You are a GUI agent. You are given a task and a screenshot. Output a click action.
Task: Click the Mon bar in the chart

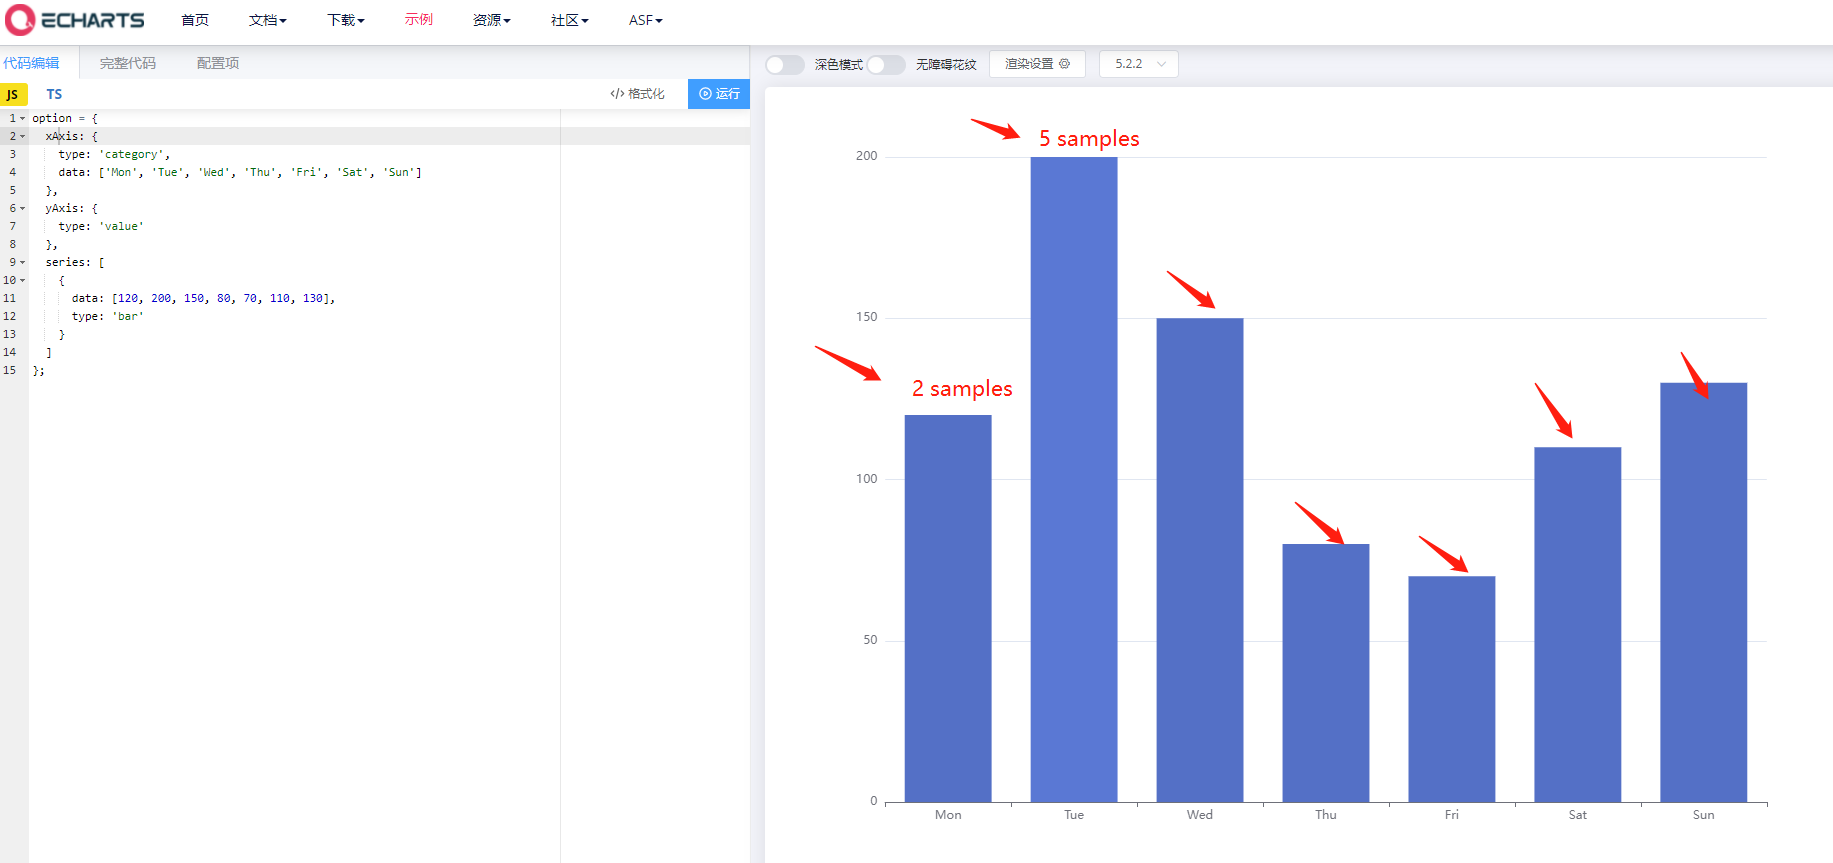pos(948,608)
